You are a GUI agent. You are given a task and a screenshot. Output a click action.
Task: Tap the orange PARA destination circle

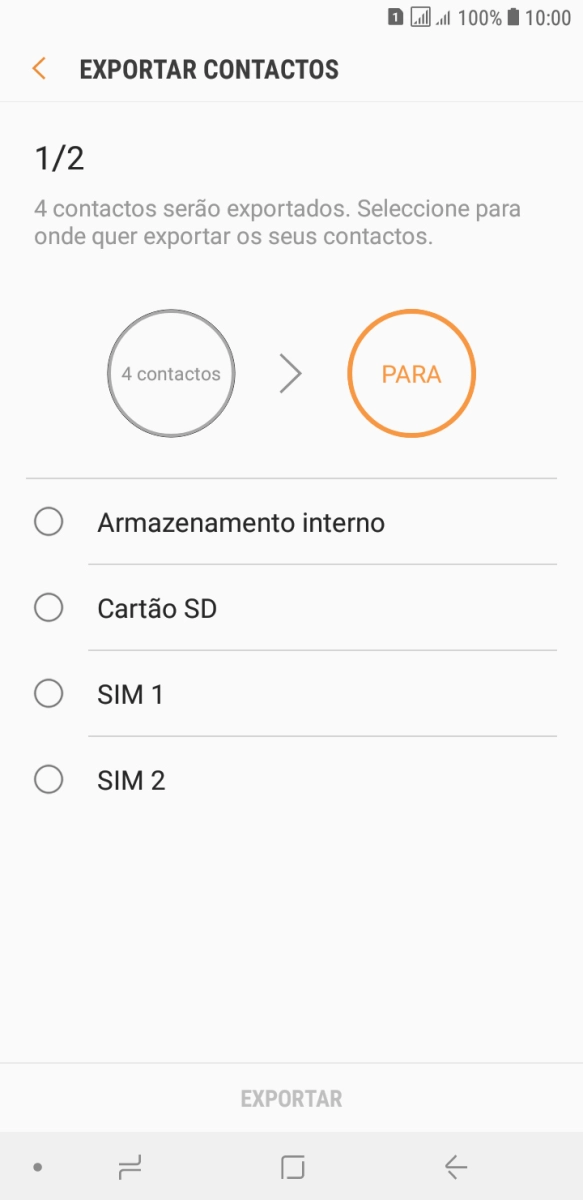coord(410,372)
